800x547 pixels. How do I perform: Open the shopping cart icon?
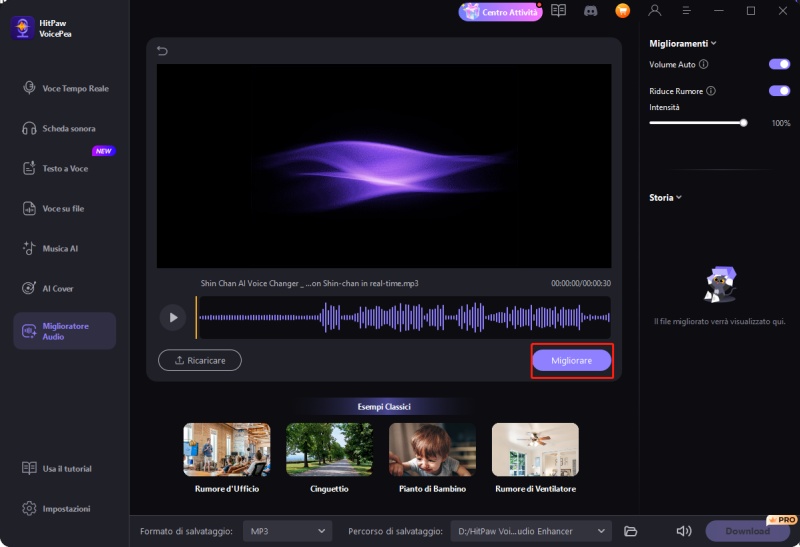(x=623, y=11)
